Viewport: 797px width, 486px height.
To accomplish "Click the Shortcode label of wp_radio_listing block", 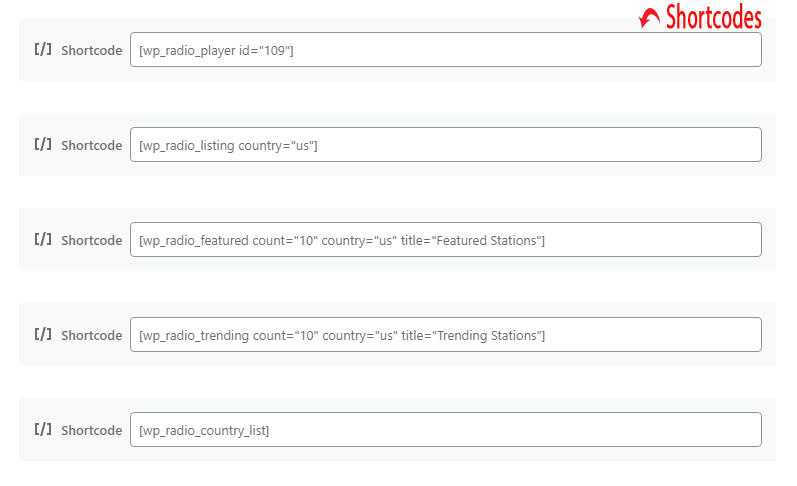I will (x=91, y=145).
